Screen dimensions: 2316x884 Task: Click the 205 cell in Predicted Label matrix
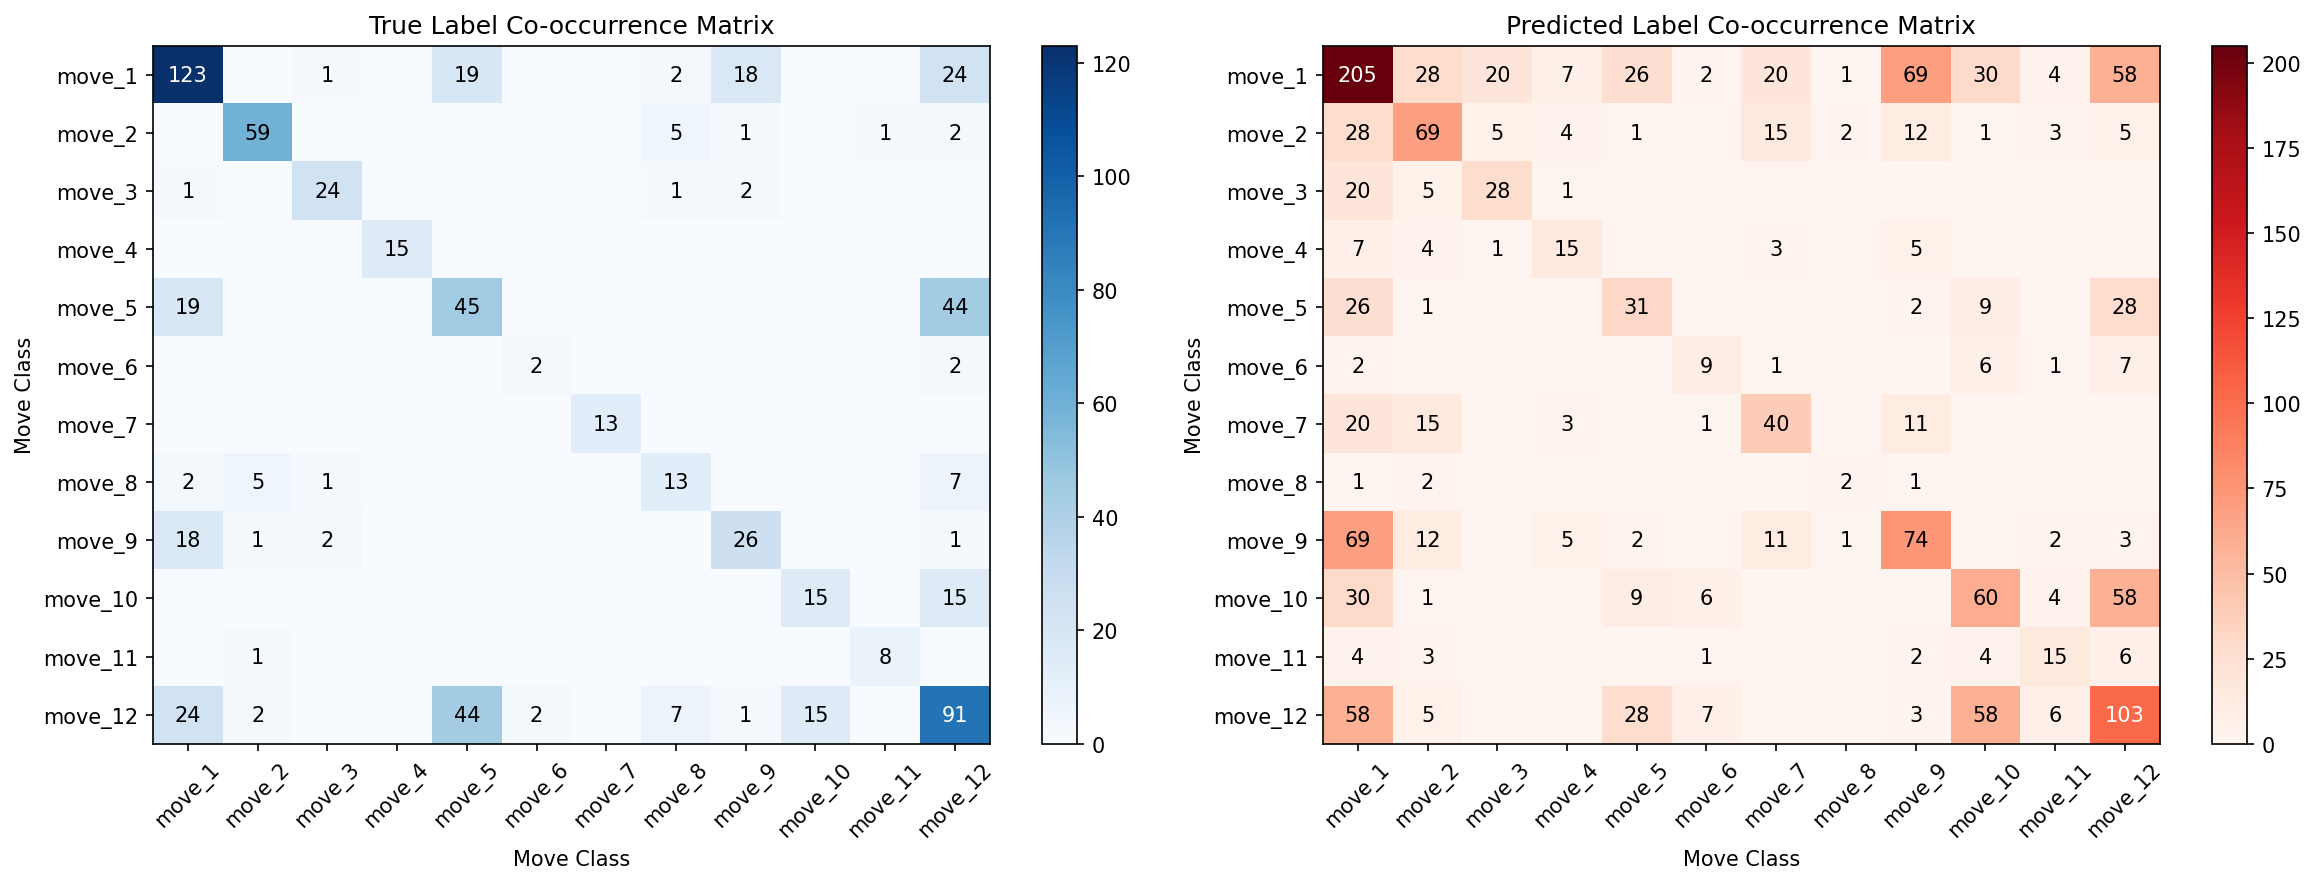tap(1357, 75)
